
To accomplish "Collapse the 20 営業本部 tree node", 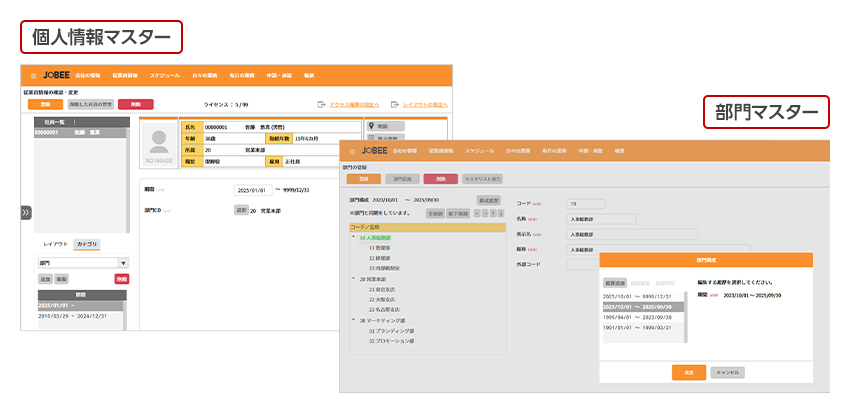I will tap(352, 280).
